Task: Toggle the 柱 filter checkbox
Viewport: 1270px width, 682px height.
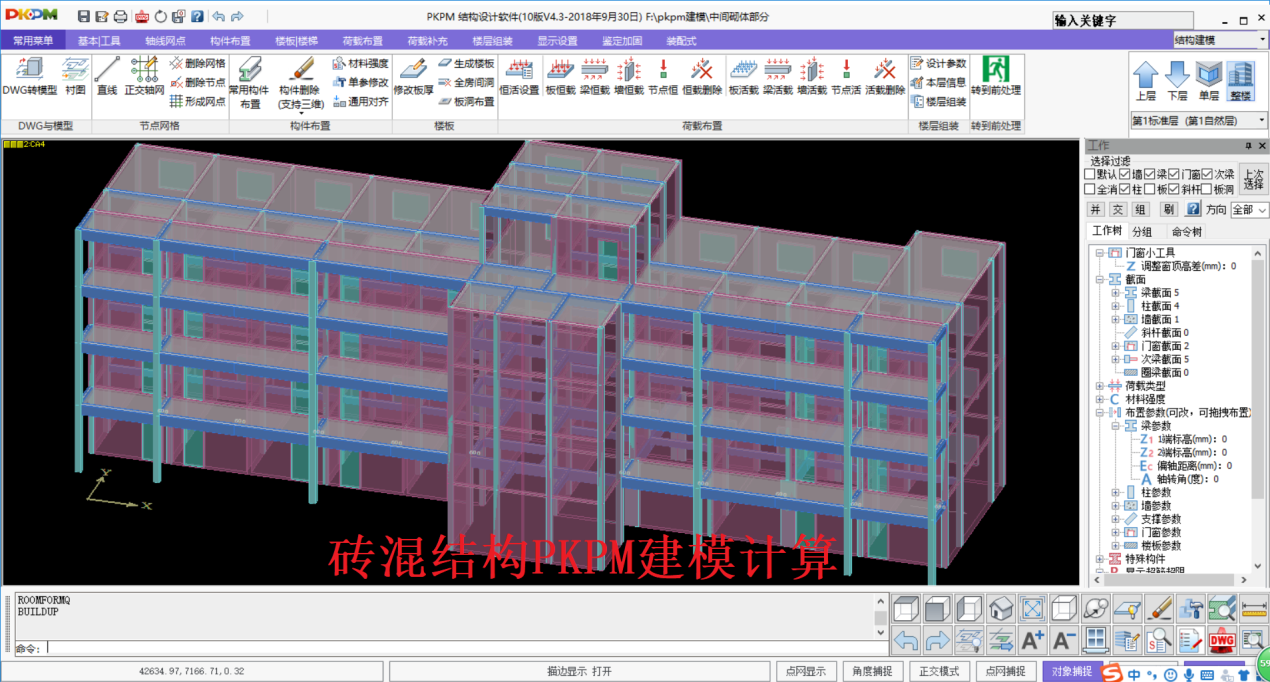Action: (x=1126, y=189)
